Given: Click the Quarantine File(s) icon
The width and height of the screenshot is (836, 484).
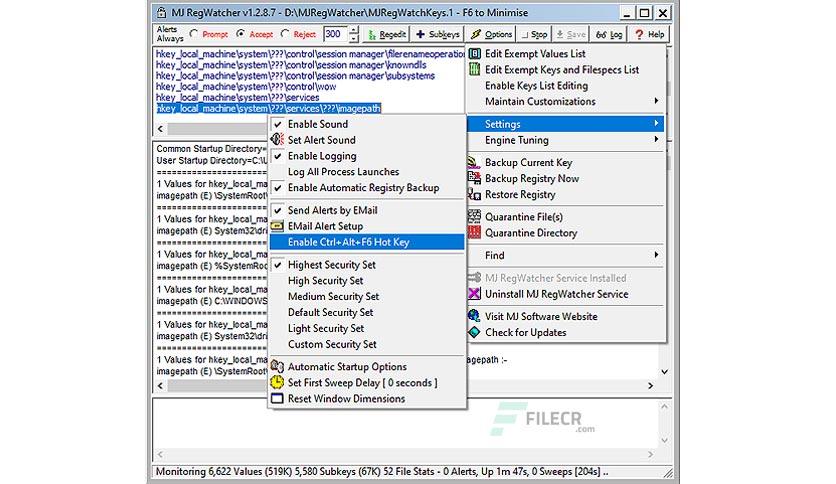Looking at the screenshot, I should tap(474, 216).
